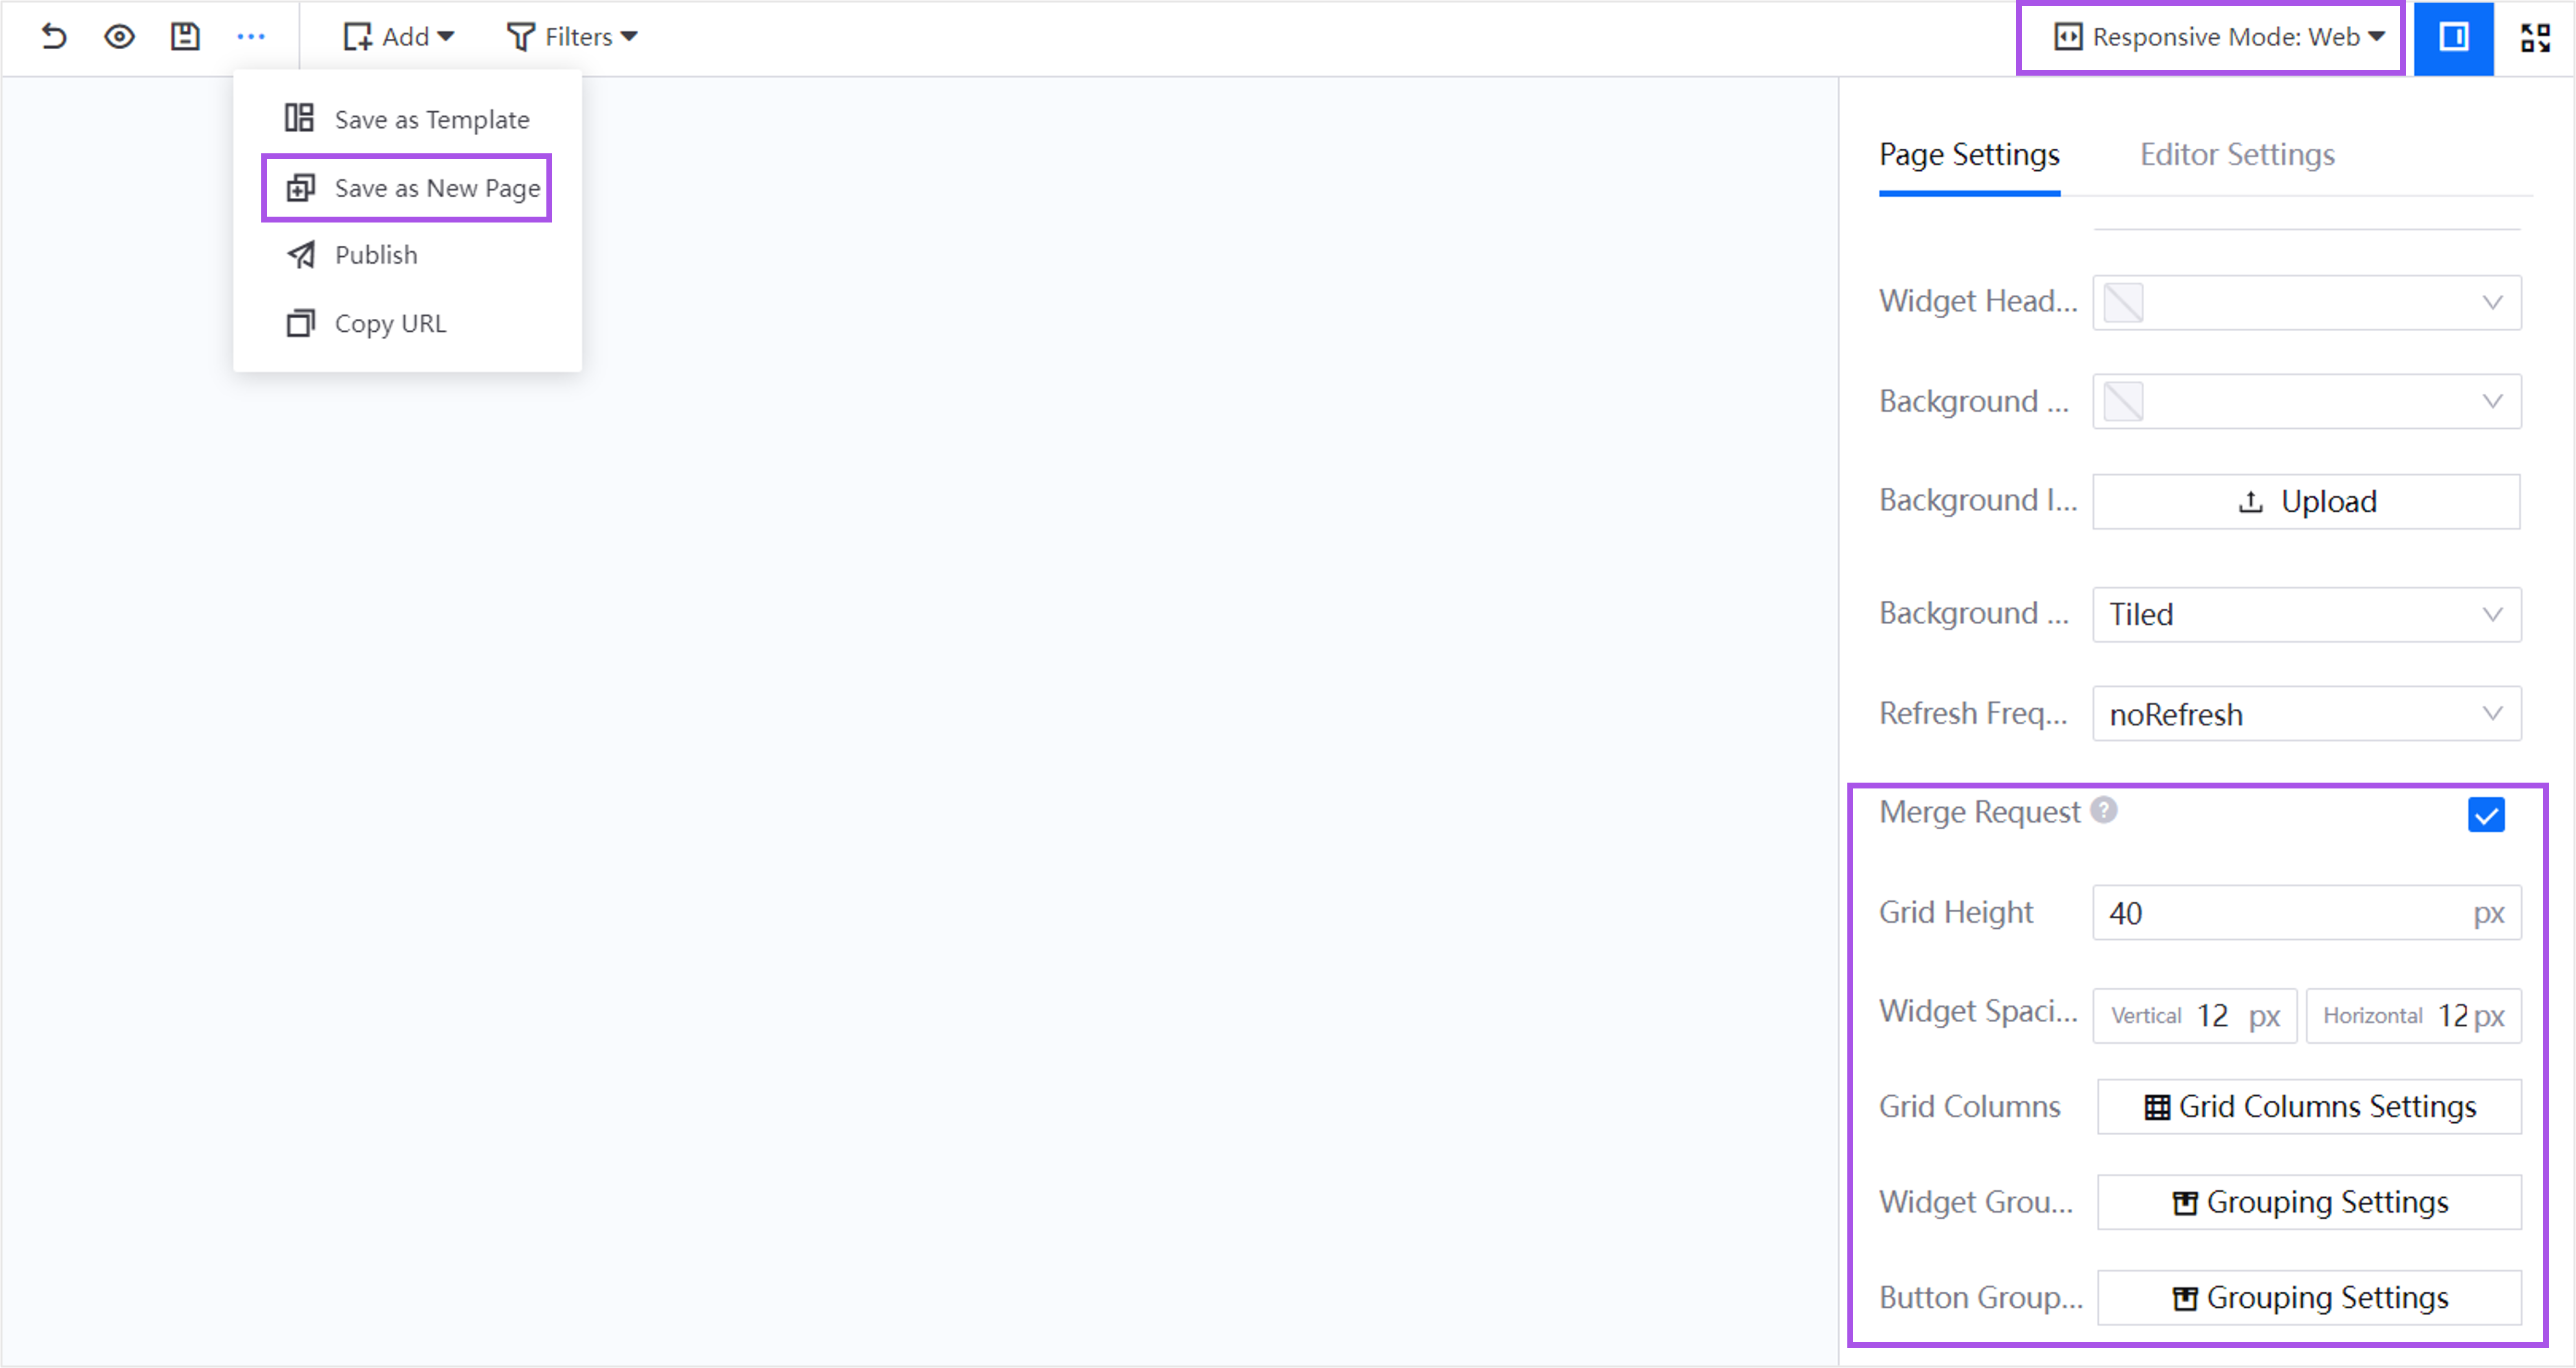Choose Publish from the menu
2576x1368 pixels.
pyautogui.click(x=375, y=255)
